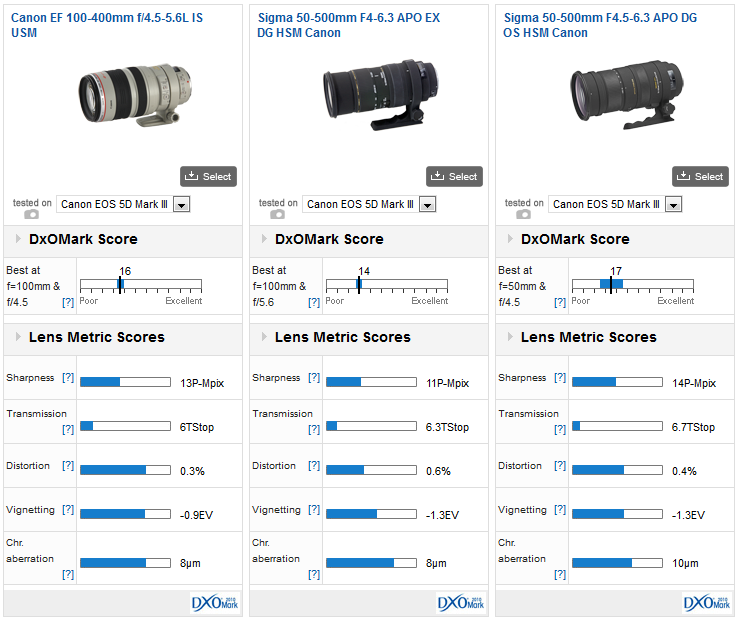Click the 0.3% distortion value
737x620 pixels.
coord(192,471)
